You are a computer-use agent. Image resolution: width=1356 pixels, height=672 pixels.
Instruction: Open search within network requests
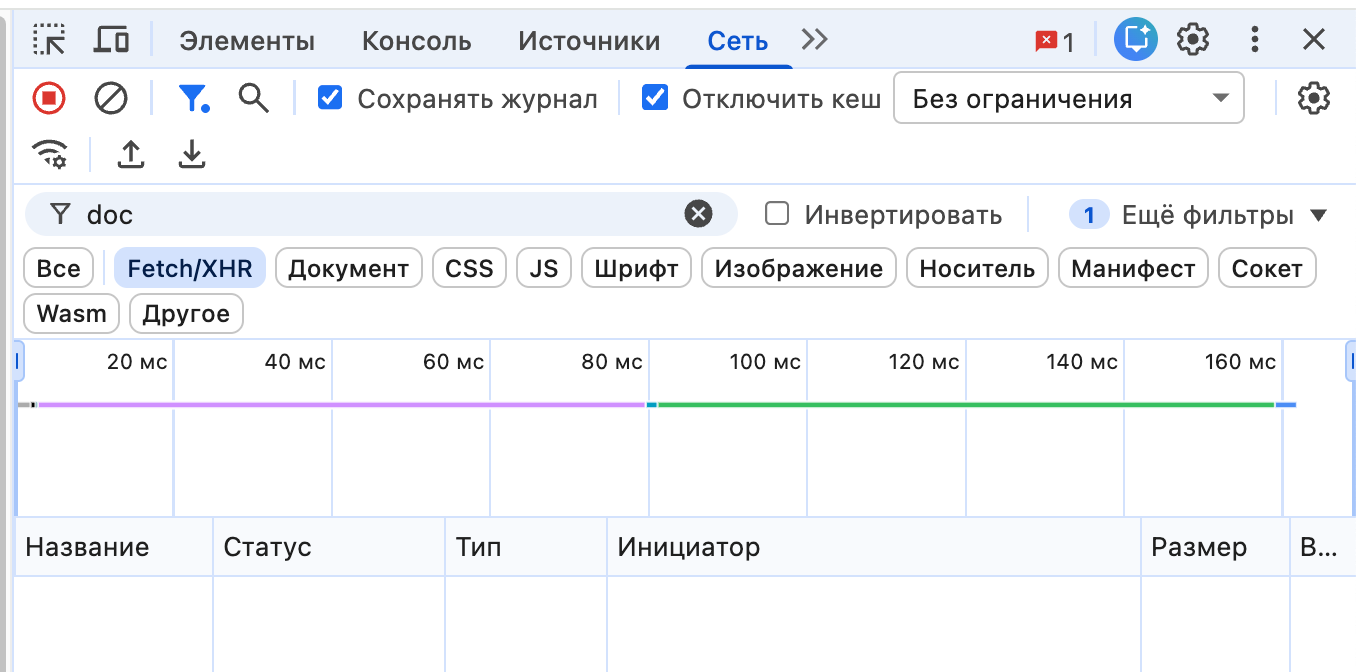tap(253, 98)
